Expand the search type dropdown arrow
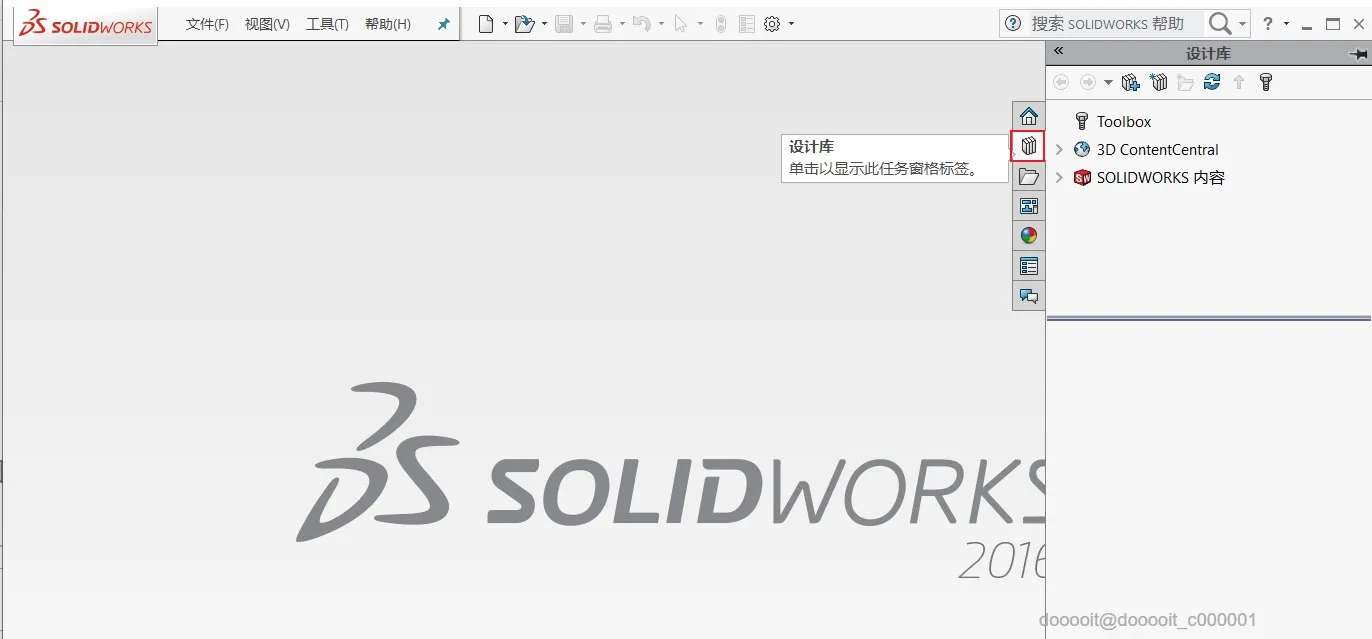1372x639 pixels. click(1243, 24)
